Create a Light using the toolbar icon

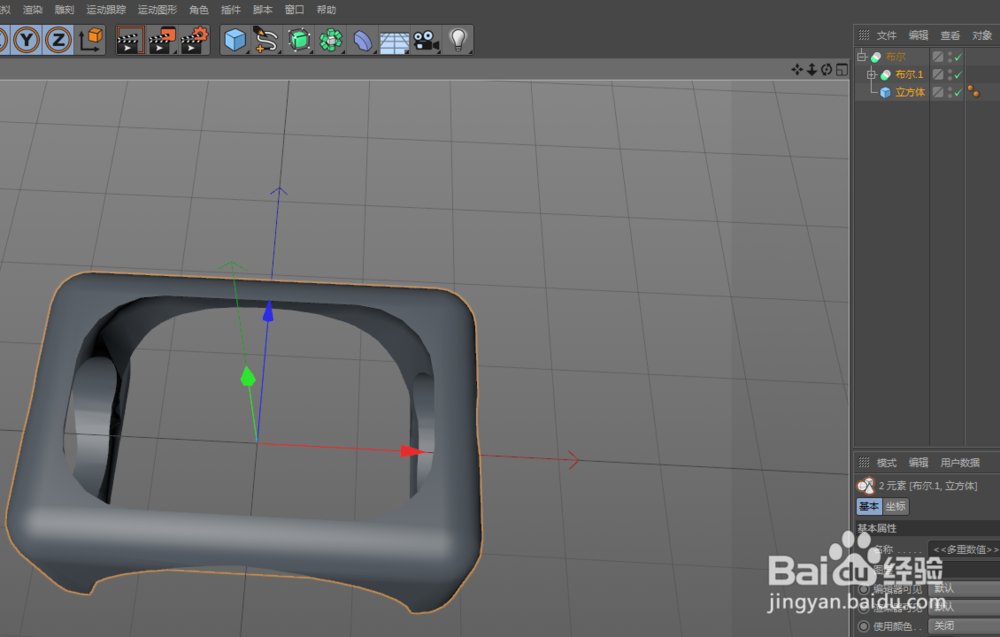pos(458,40)
